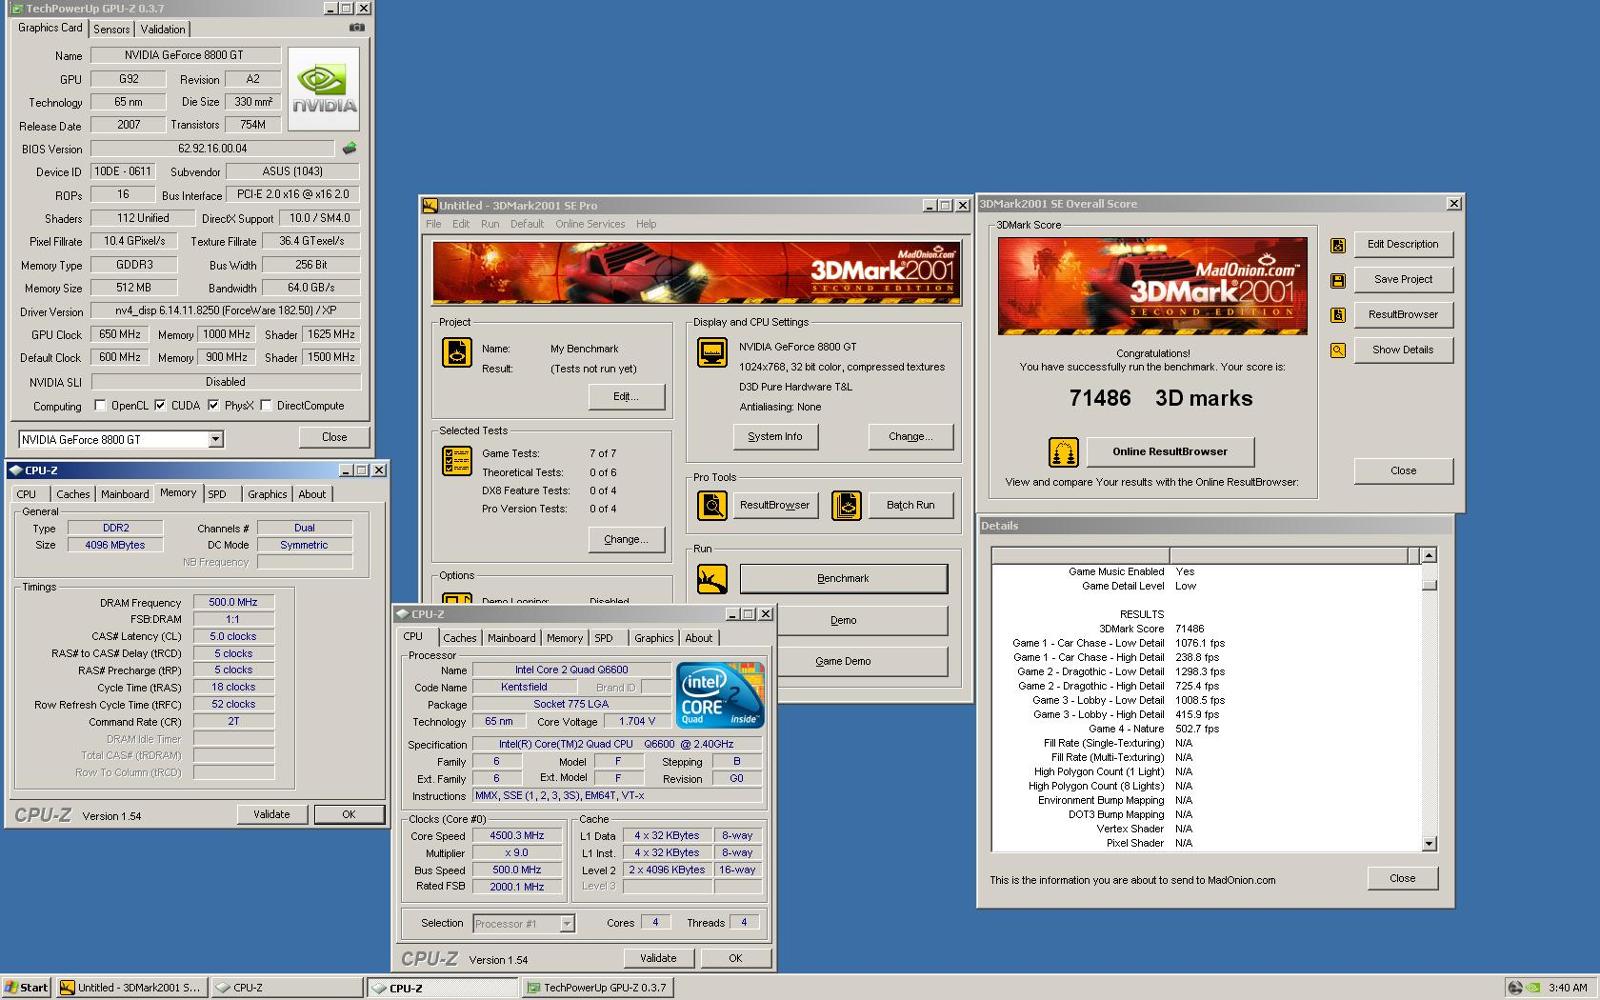Click the NVIDIA logo in GPU-Z

click(x=324, y=89)
